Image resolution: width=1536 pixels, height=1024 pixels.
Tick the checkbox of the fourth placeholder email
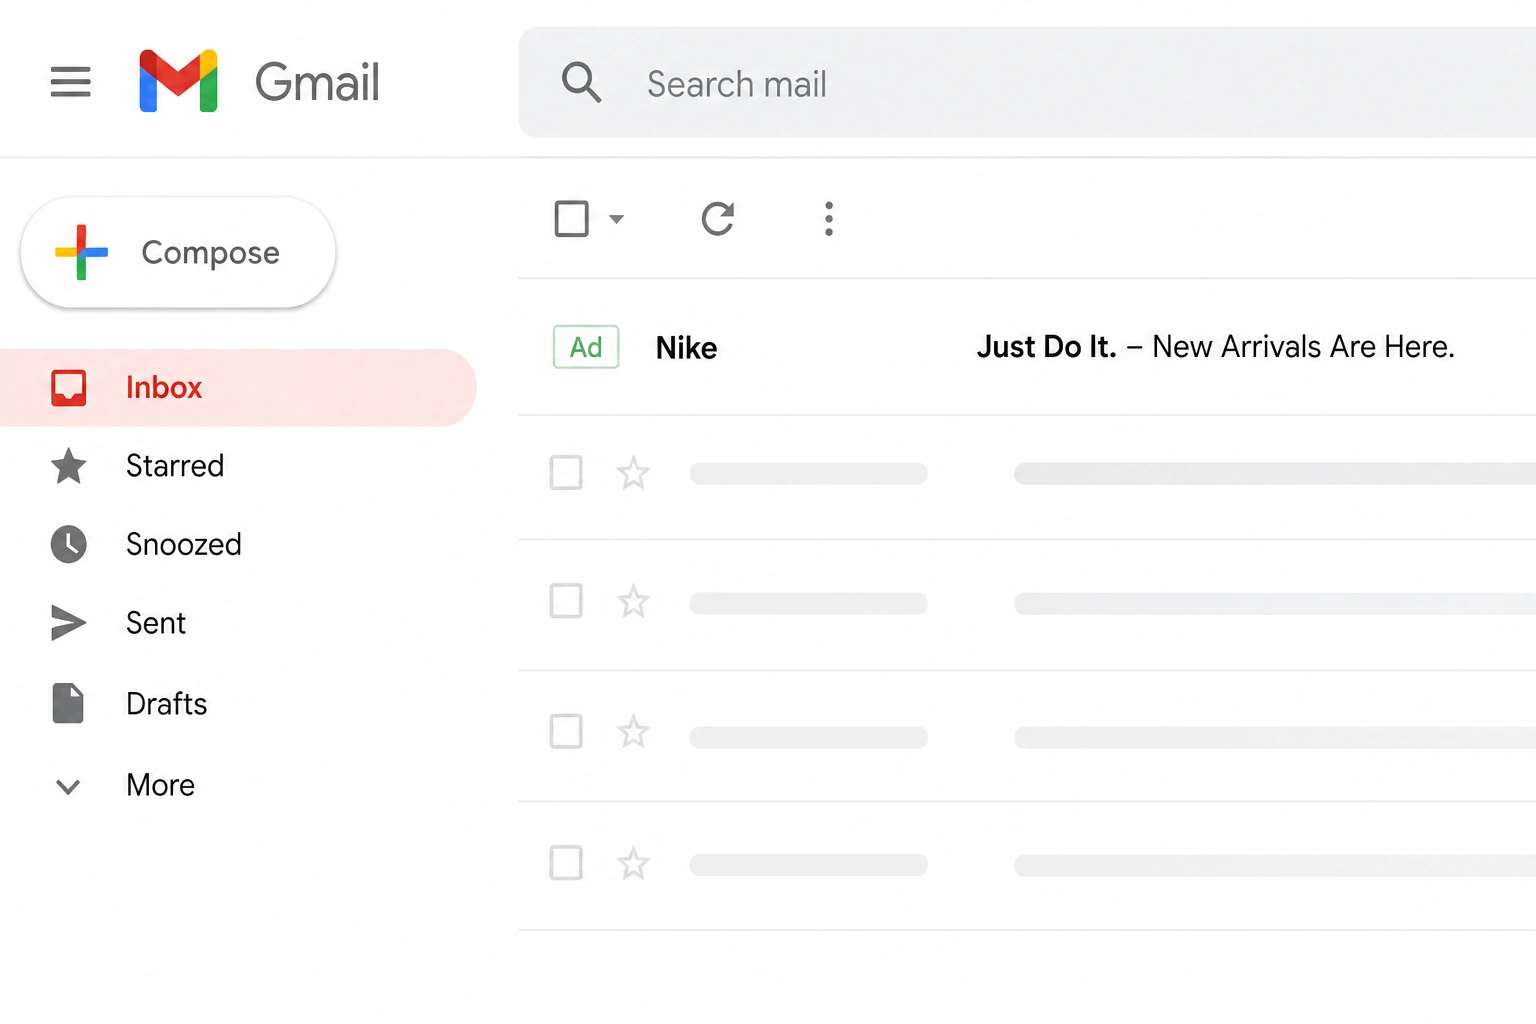(566, 863)
